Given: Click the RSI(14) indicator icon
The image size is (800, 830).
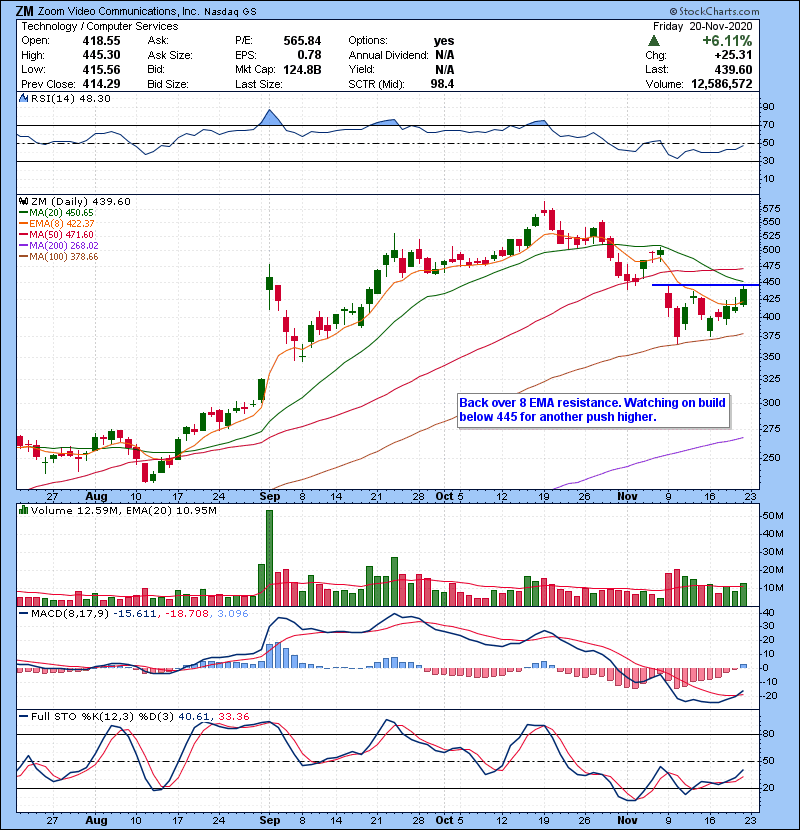Looking at the screenshot, I should pyautogui.click(x=23, y=98).
